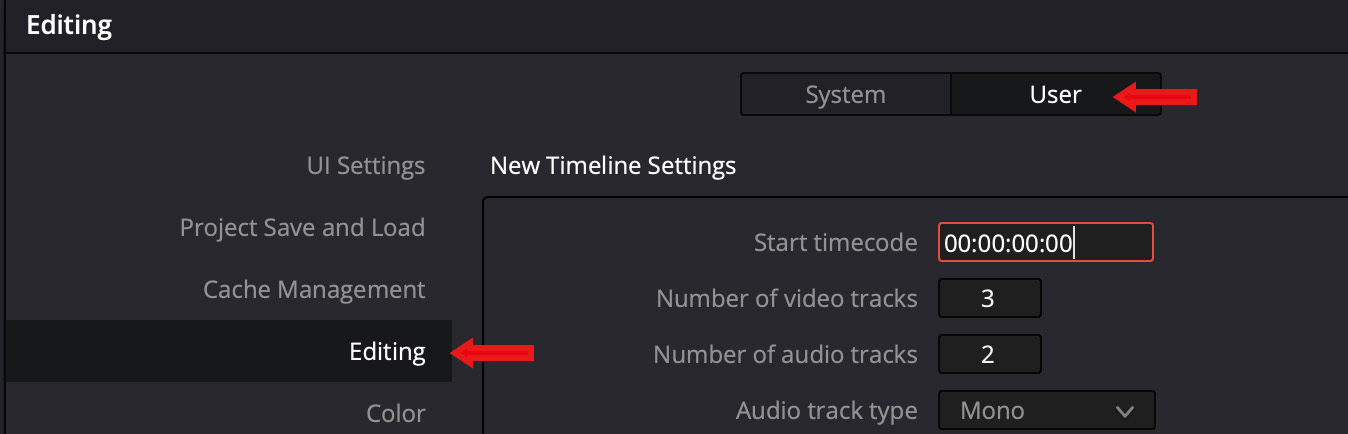This screenshot has height=434, width=1348.
Task: Click the red arrow beside Editing sidebar item
Action: coord(493,352)
